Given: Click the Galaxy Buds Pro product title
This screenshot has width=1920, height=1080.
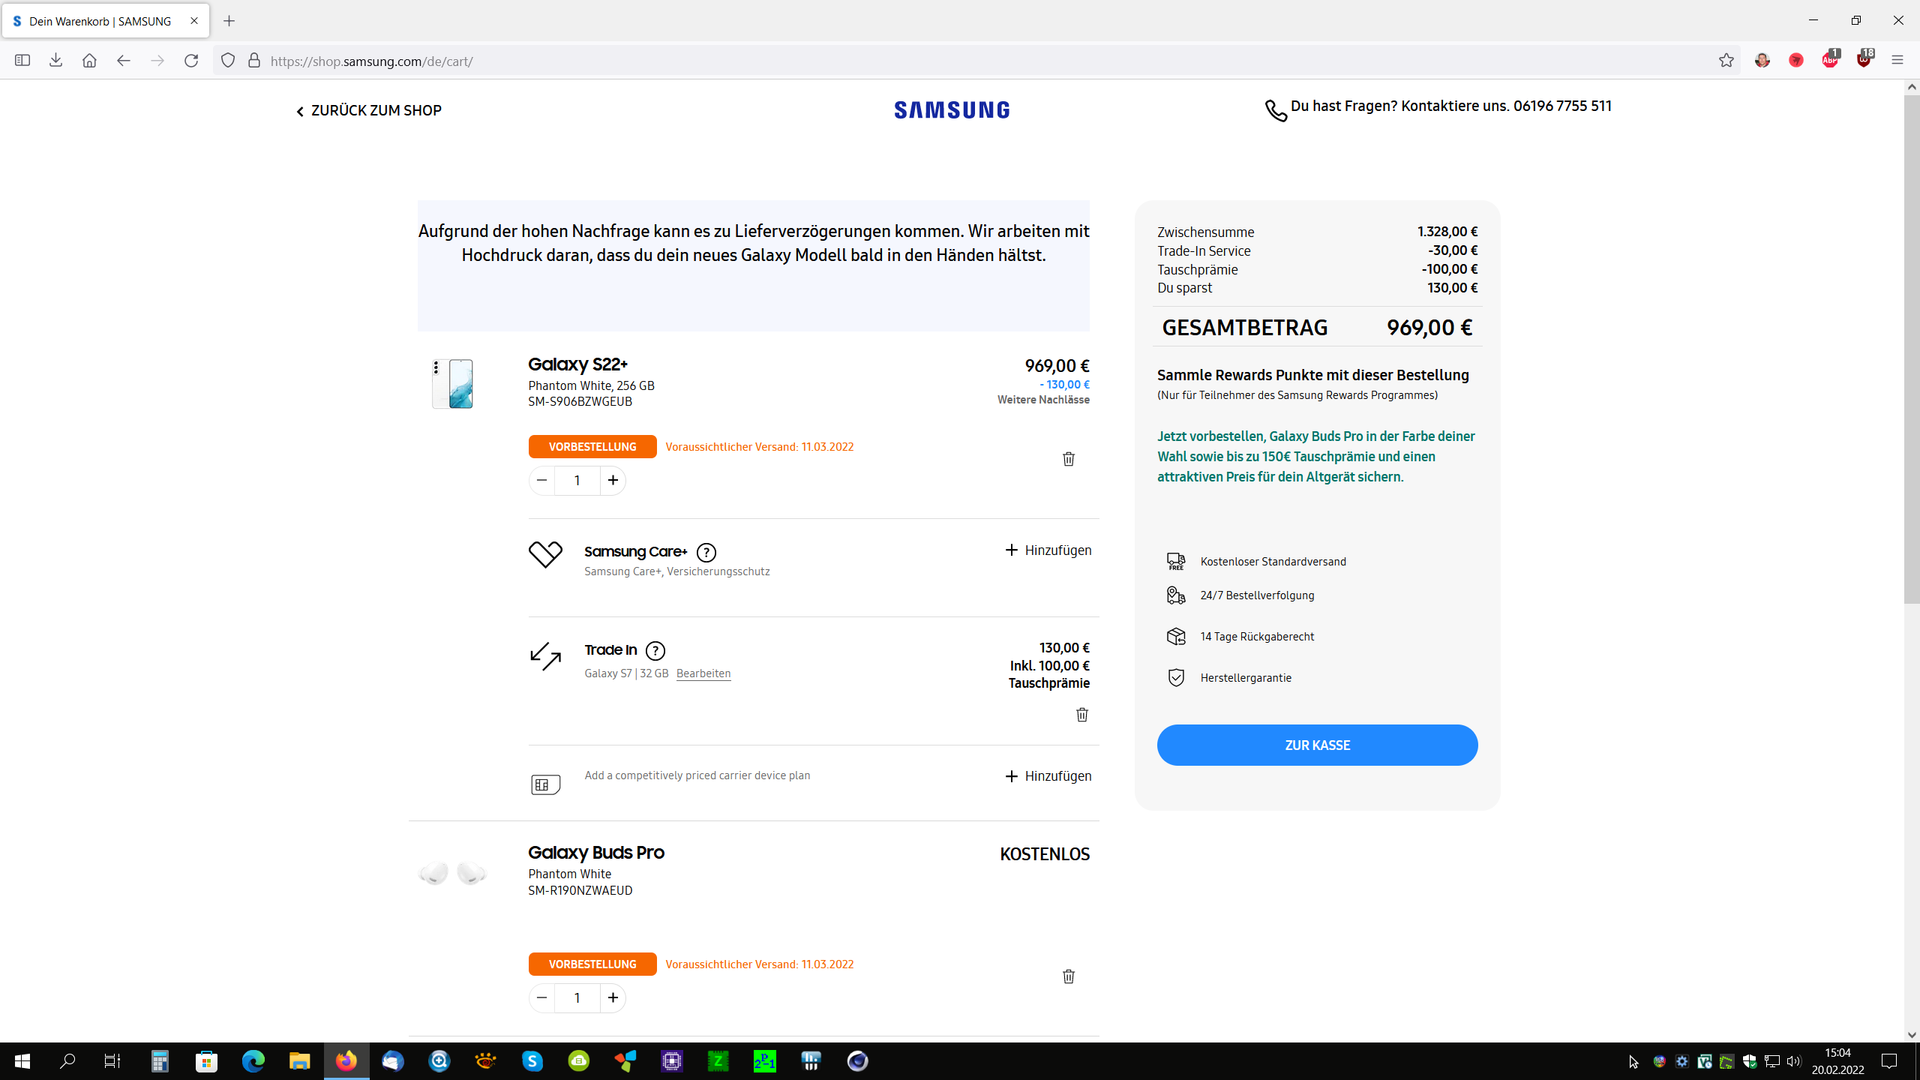Looking at the screenshot, I should tap(596, 853).
